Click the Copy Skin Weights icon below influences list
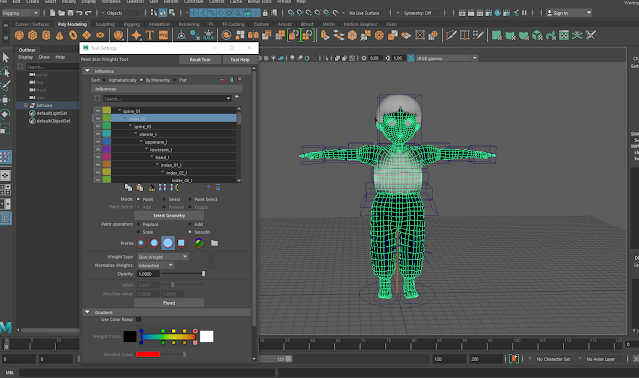 (x=128, y=187)
